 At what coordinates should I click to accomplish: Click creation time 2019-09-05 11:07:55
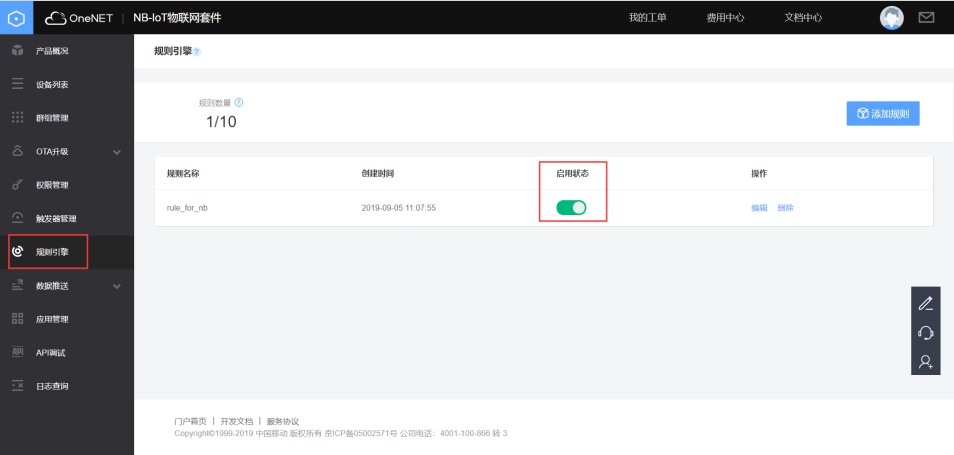pos(399,208)
